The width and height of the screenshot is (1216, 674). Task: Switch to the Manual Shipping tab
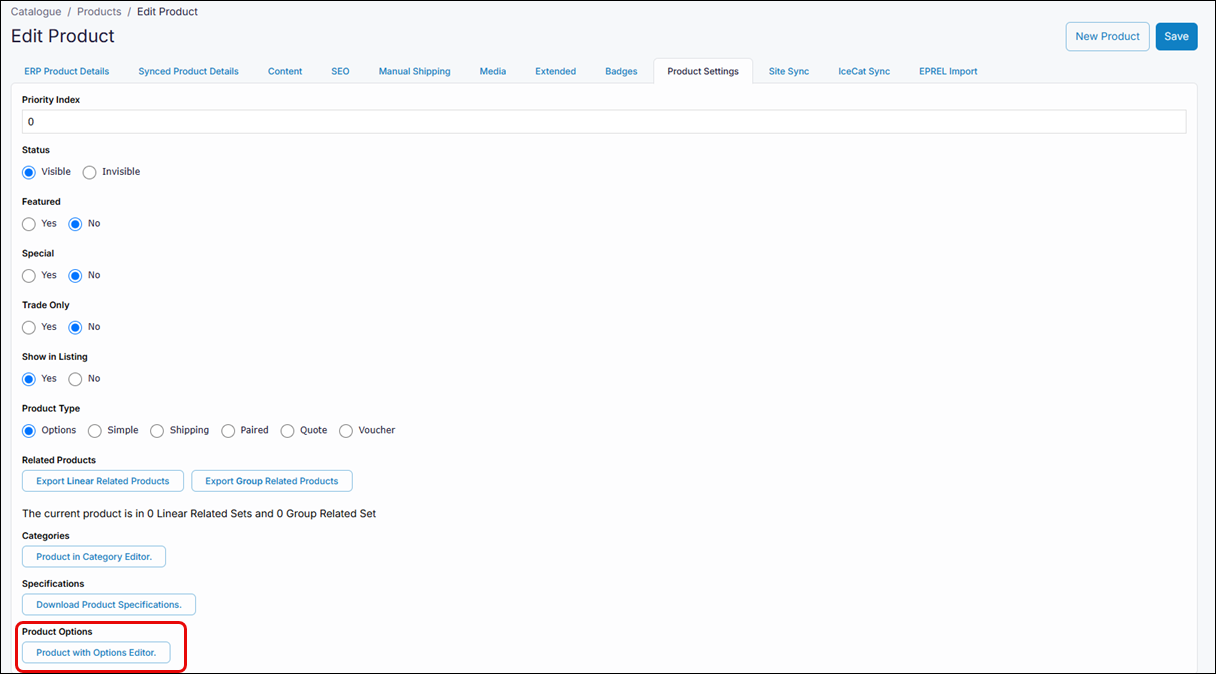414,71
